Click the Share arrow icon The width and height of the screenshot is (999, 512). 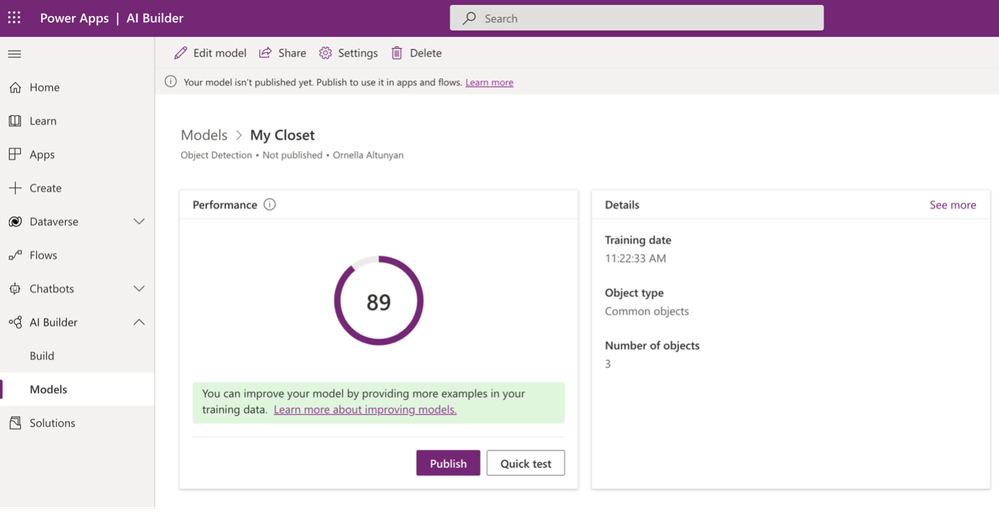tap(265, 53)
